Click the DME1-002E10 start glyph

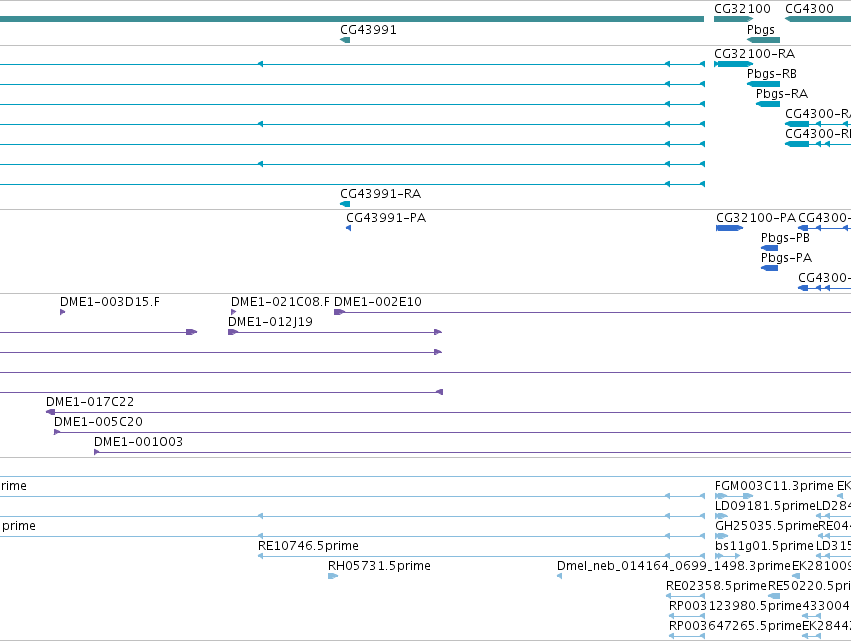click(339, 312)
